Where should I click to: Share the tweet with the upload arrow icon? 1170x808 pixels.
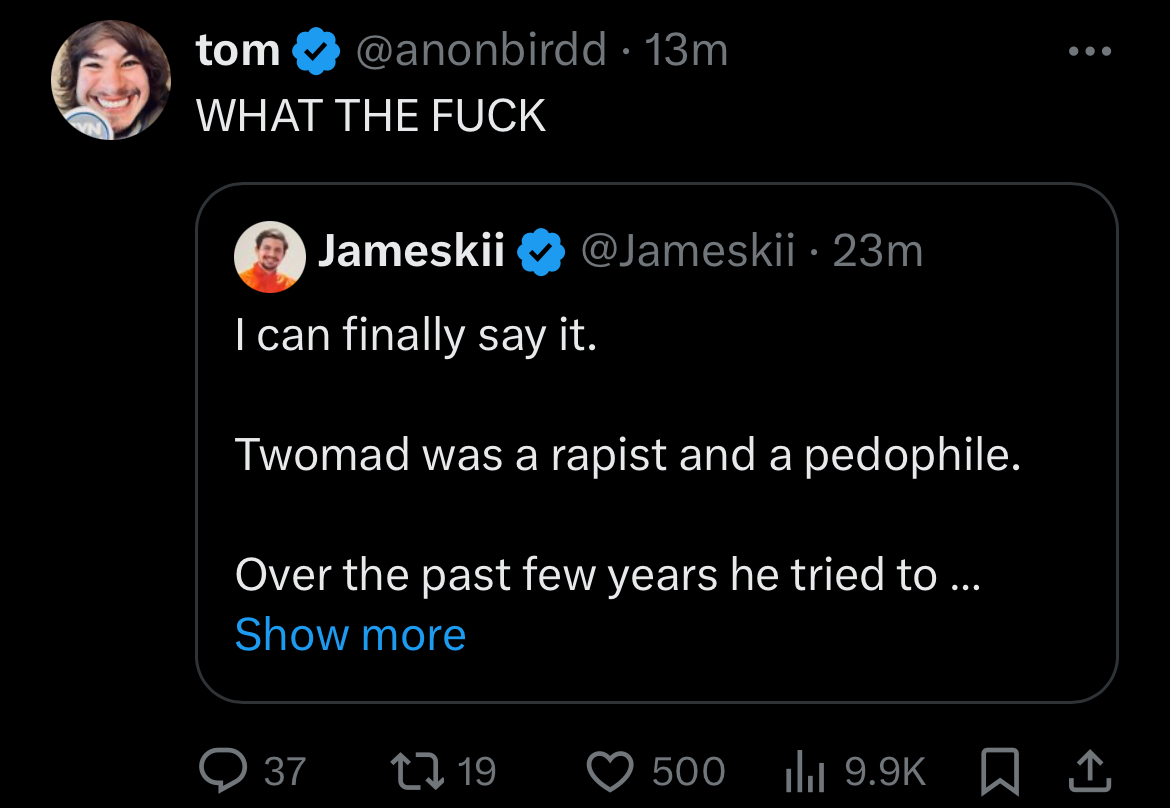(x=1089, y=770)
